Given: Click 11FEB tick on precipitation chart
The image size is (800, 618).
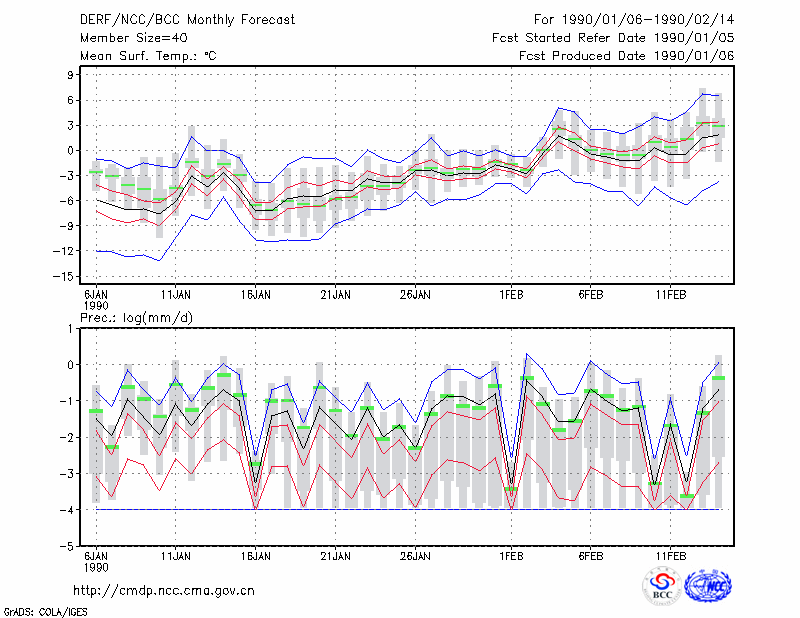Looking at the screenshot, I should [670, 556].
